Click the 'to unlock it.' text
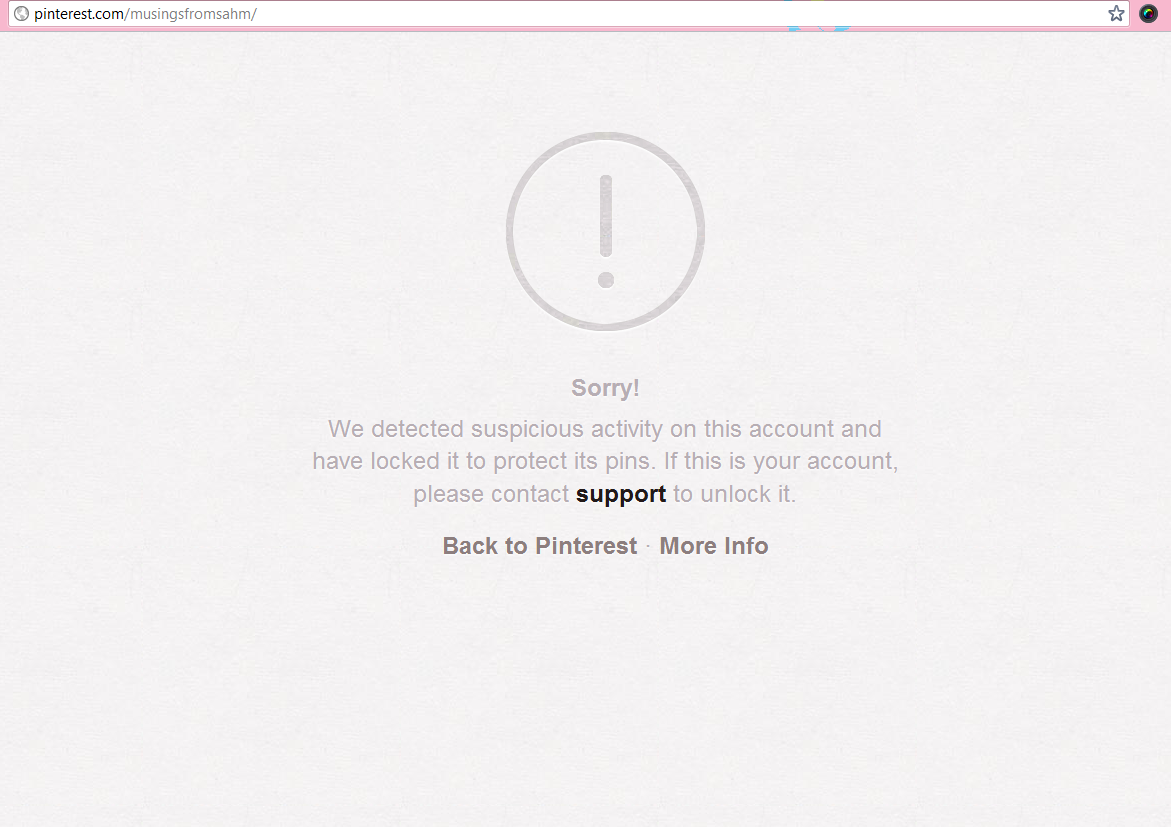 pos(734,495)
